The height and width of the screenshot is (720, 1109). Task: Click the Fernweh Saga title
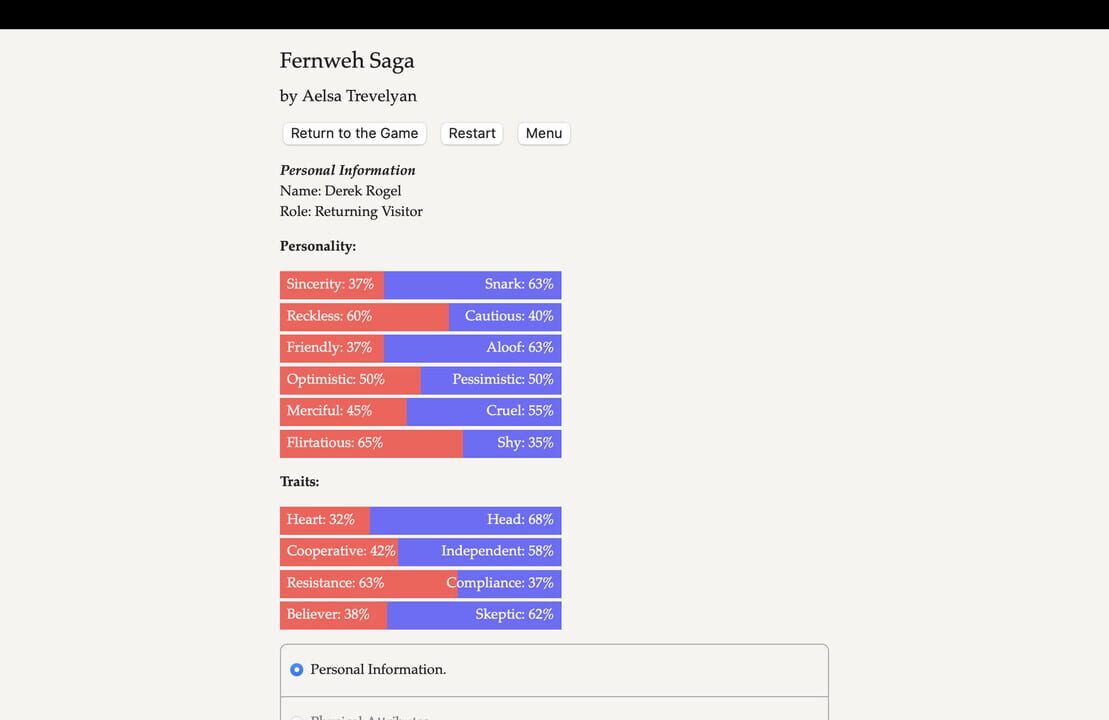pyautogui.click(x=347, y=60)
